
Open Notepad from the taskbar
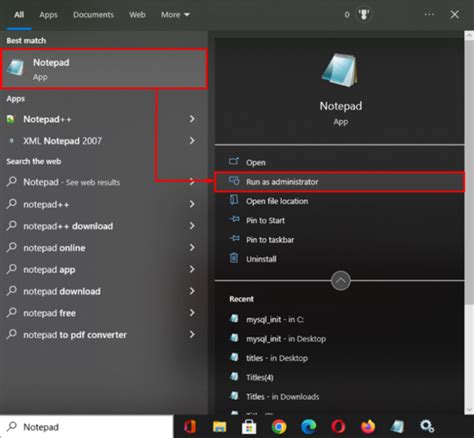[x=397, y=427]
